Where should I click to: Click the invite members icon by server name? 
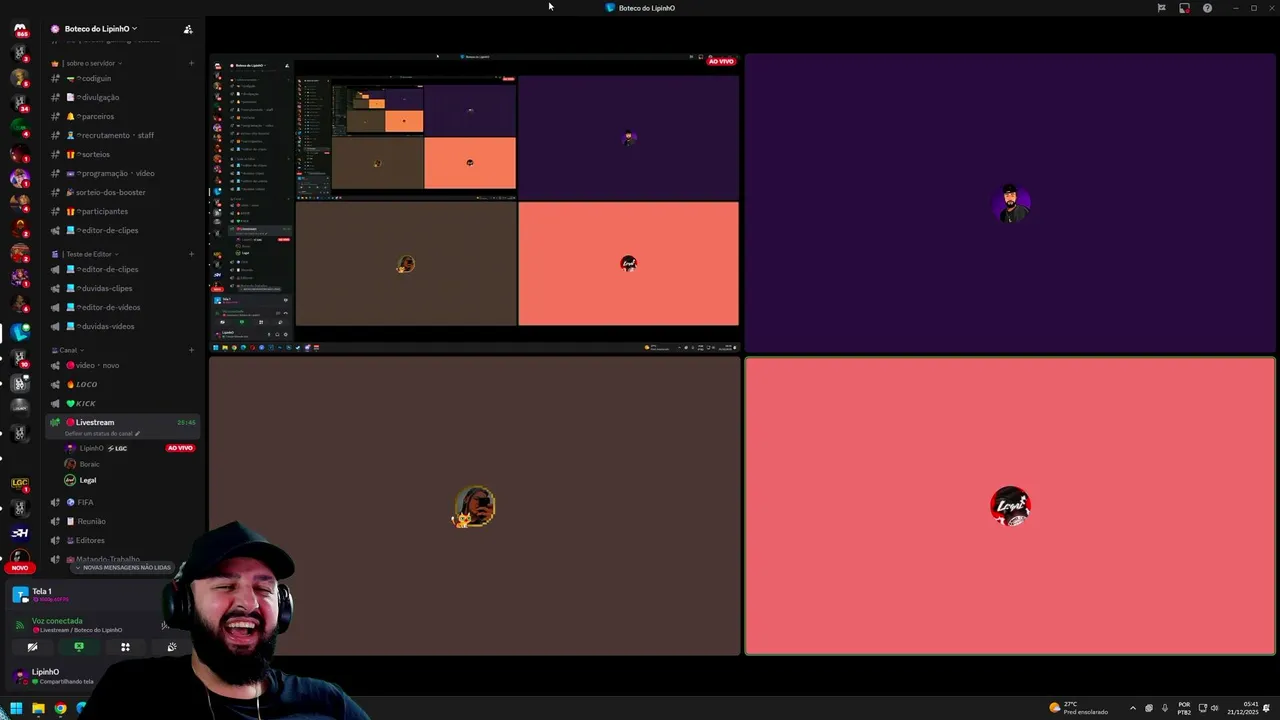[188, 29]
